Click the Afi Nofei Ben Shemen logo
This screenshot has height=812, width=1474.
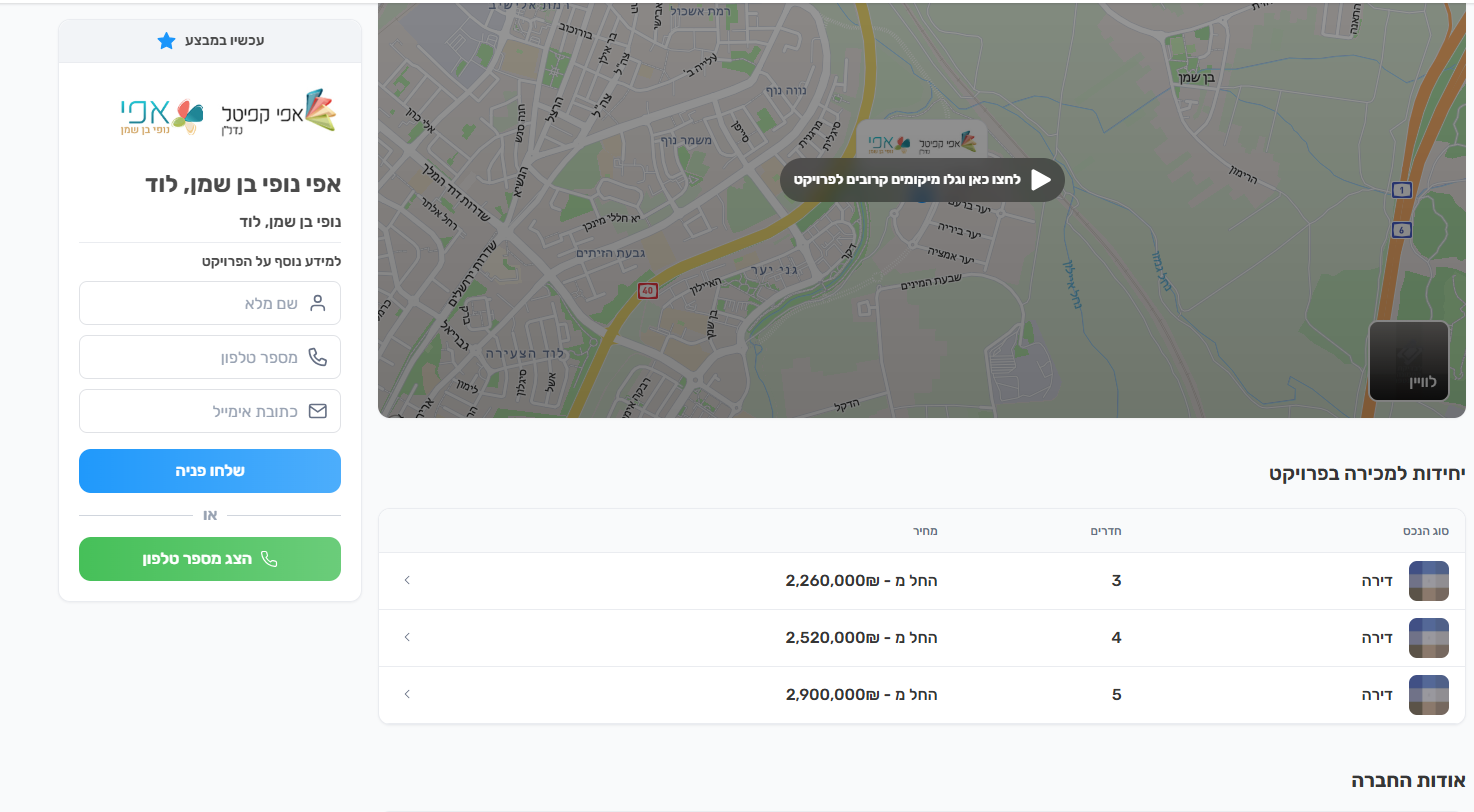click(x=161, y=115)
